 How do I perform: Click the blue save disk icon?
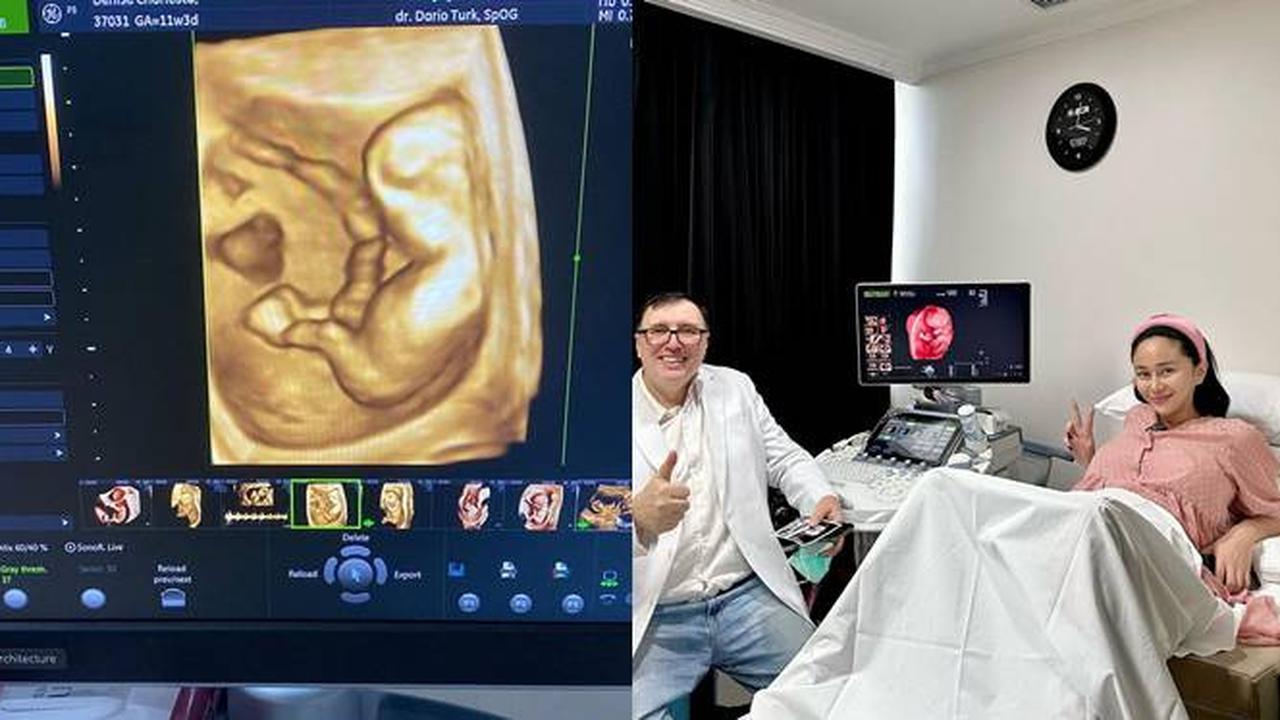pyautogui.click(x=457, y=569)
